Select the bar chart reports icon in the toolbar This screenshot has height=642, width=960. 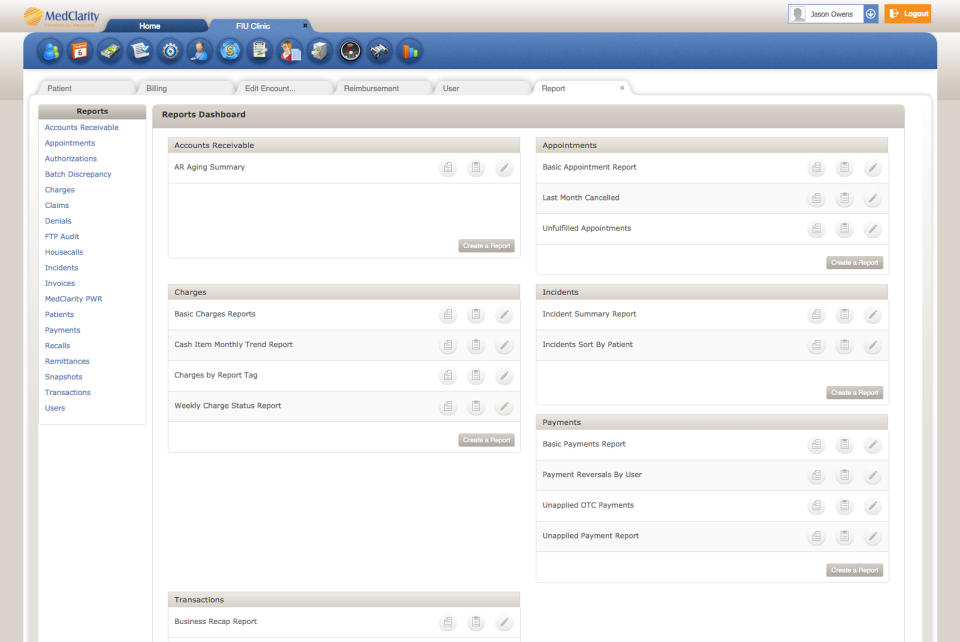tap(410, 50)
